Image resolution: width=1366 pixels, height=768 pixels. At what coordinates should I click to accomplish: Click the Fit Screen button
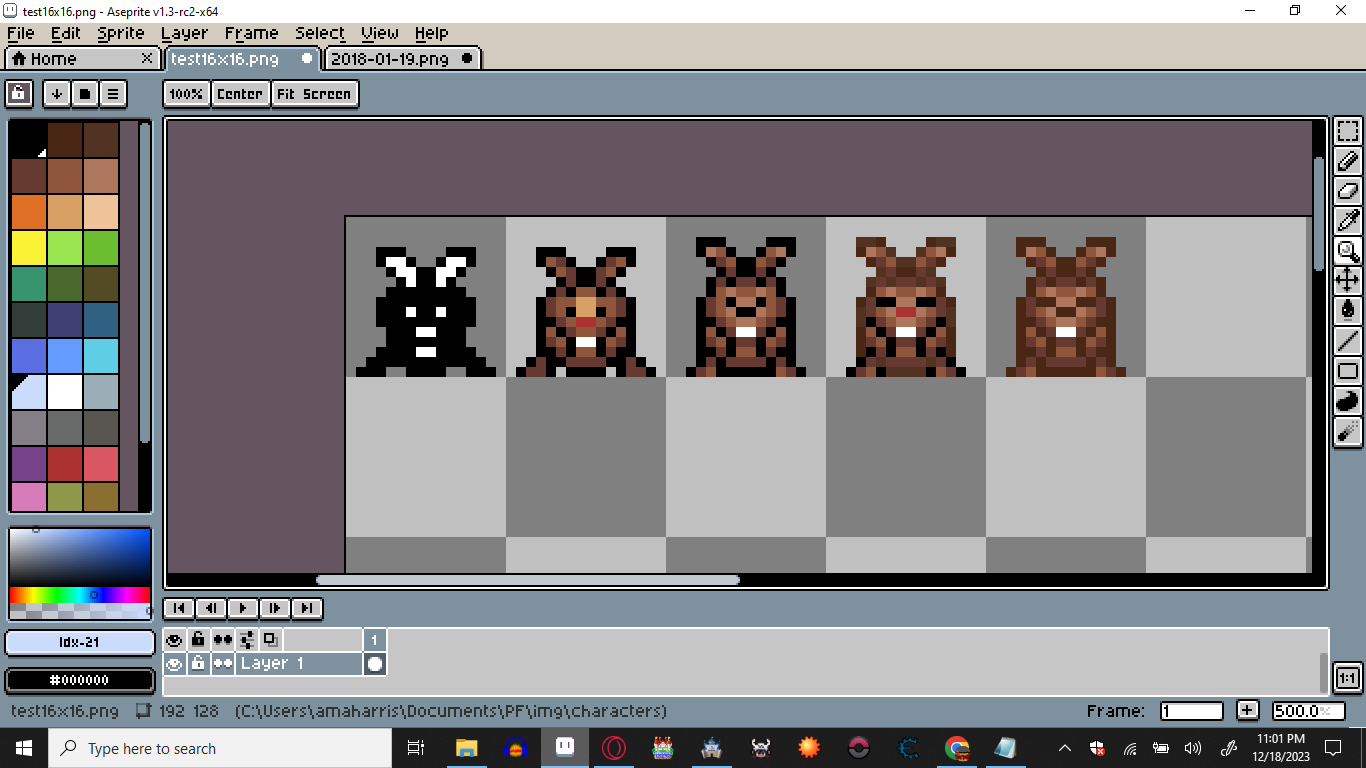point(314,94)
